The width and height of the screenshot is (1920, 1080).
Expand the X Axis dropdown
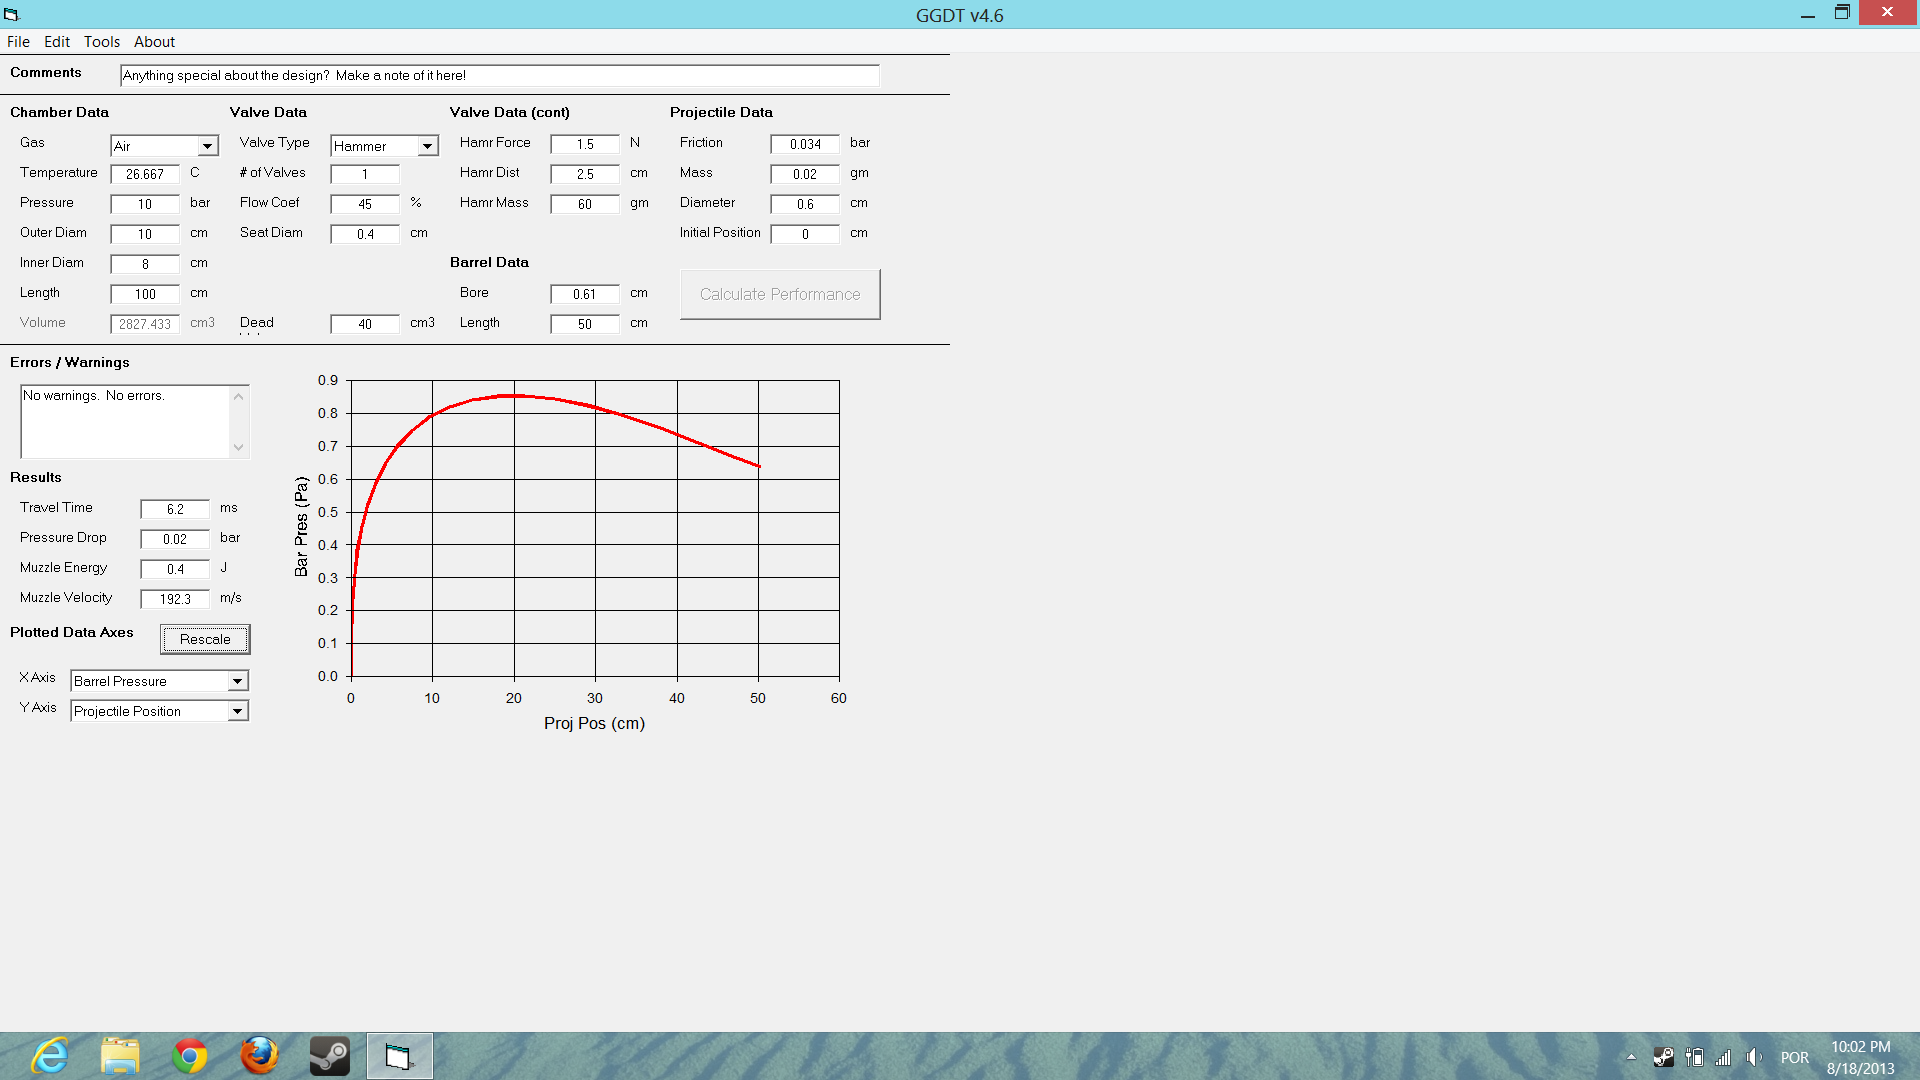pyautogui.click(x=237, y=681)
